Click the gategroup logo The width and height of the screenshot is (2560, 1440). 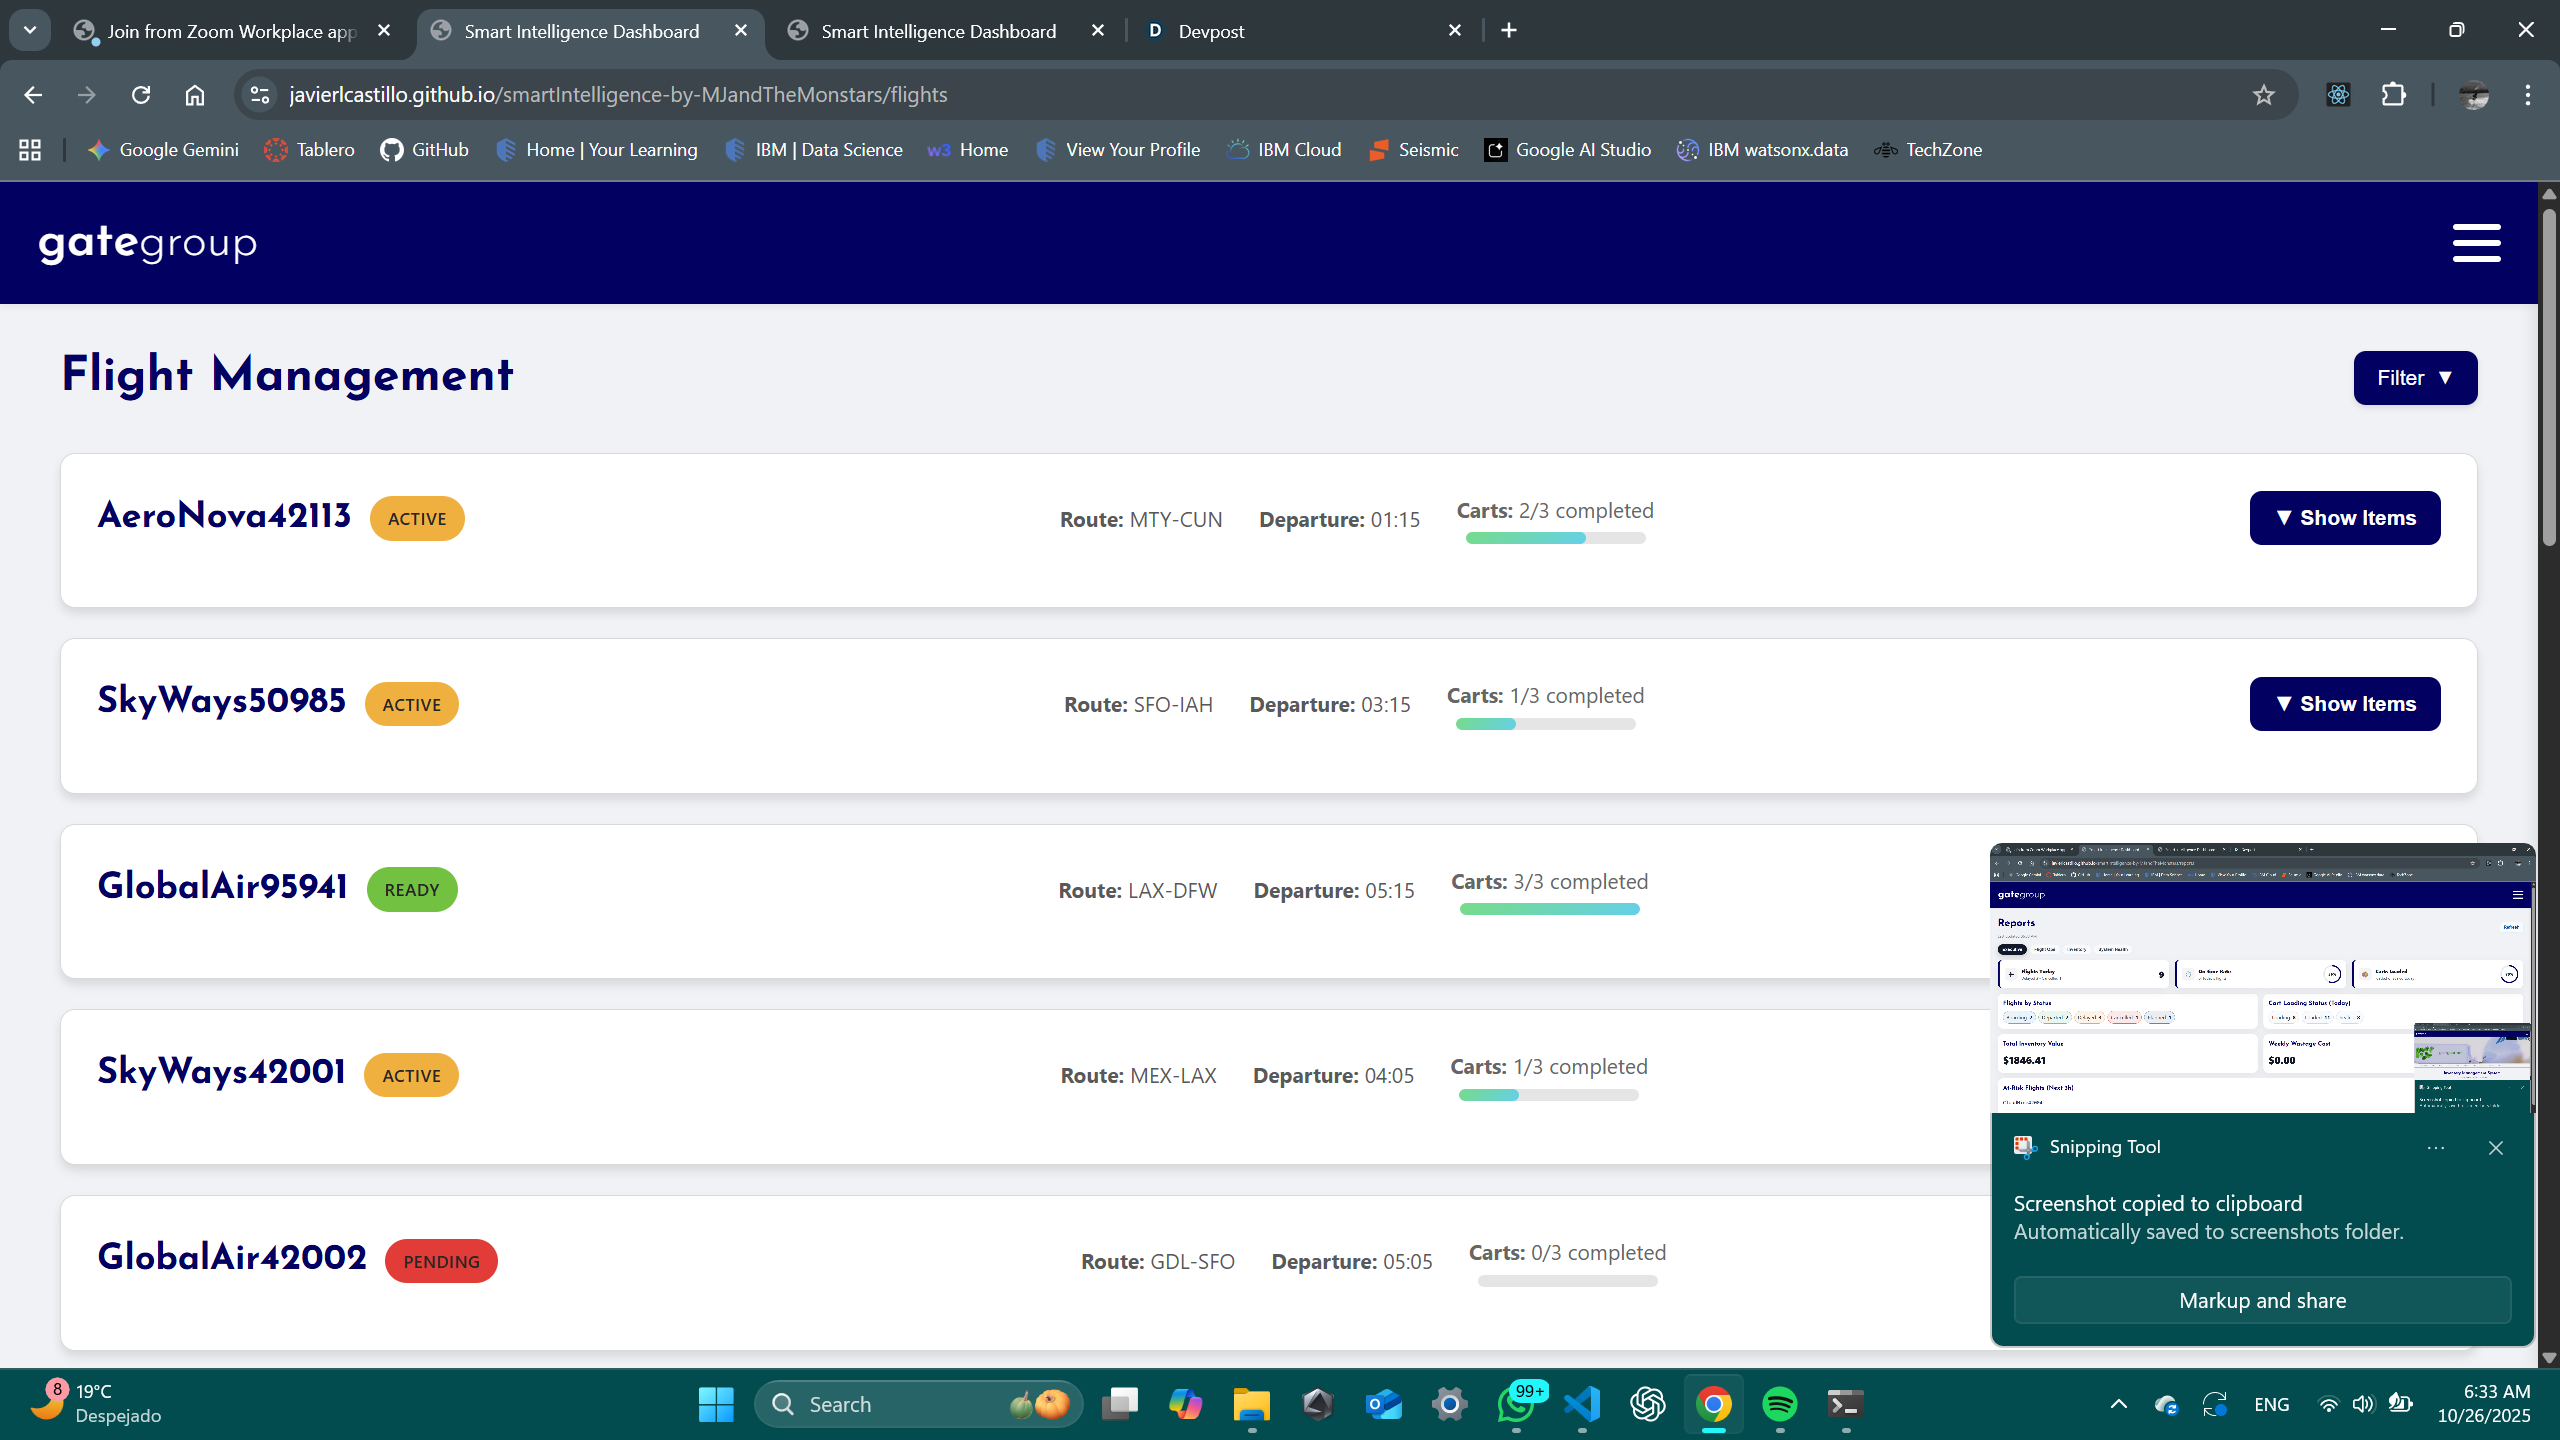(x=148, y=243)
